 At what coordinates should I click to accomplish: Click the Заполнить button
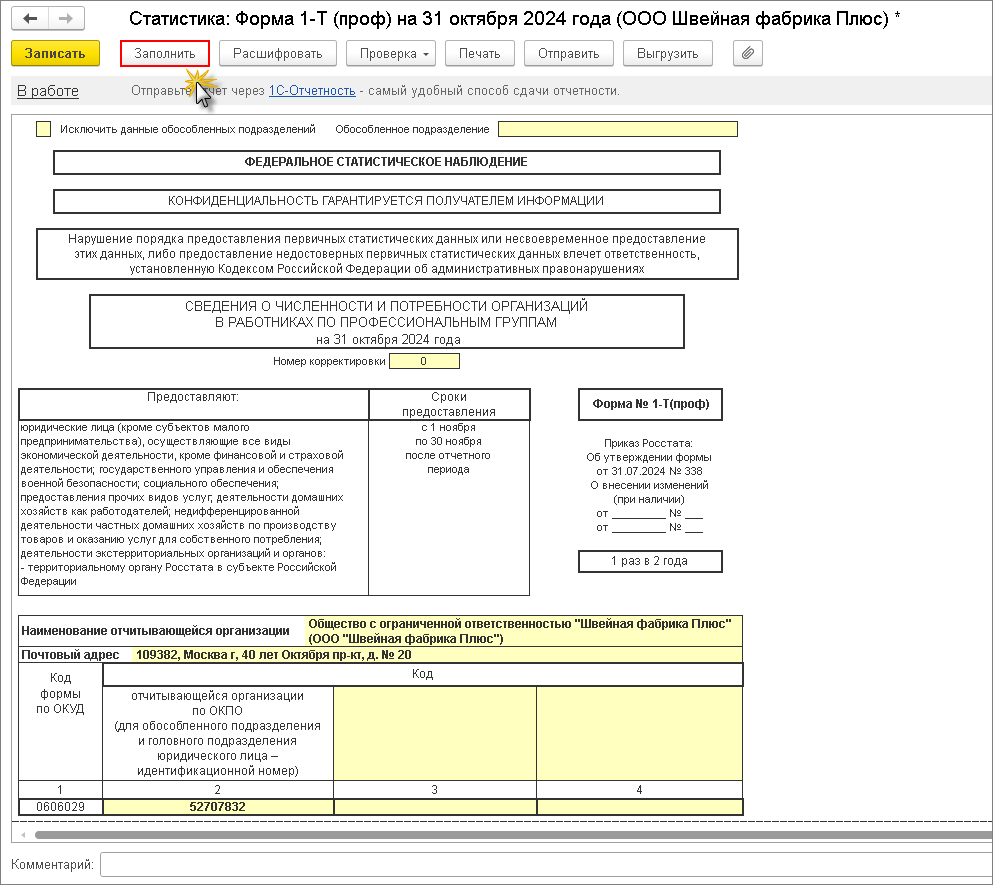click(x=165, y=53)
